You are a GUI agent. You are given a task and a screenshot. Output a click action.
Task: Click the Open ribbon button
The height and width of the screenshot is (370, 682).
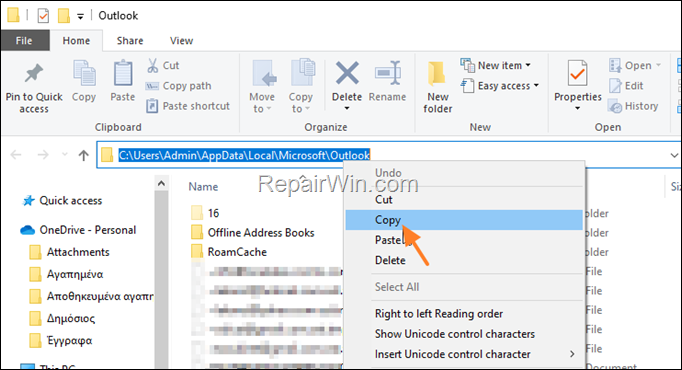(x=635, y=65)
